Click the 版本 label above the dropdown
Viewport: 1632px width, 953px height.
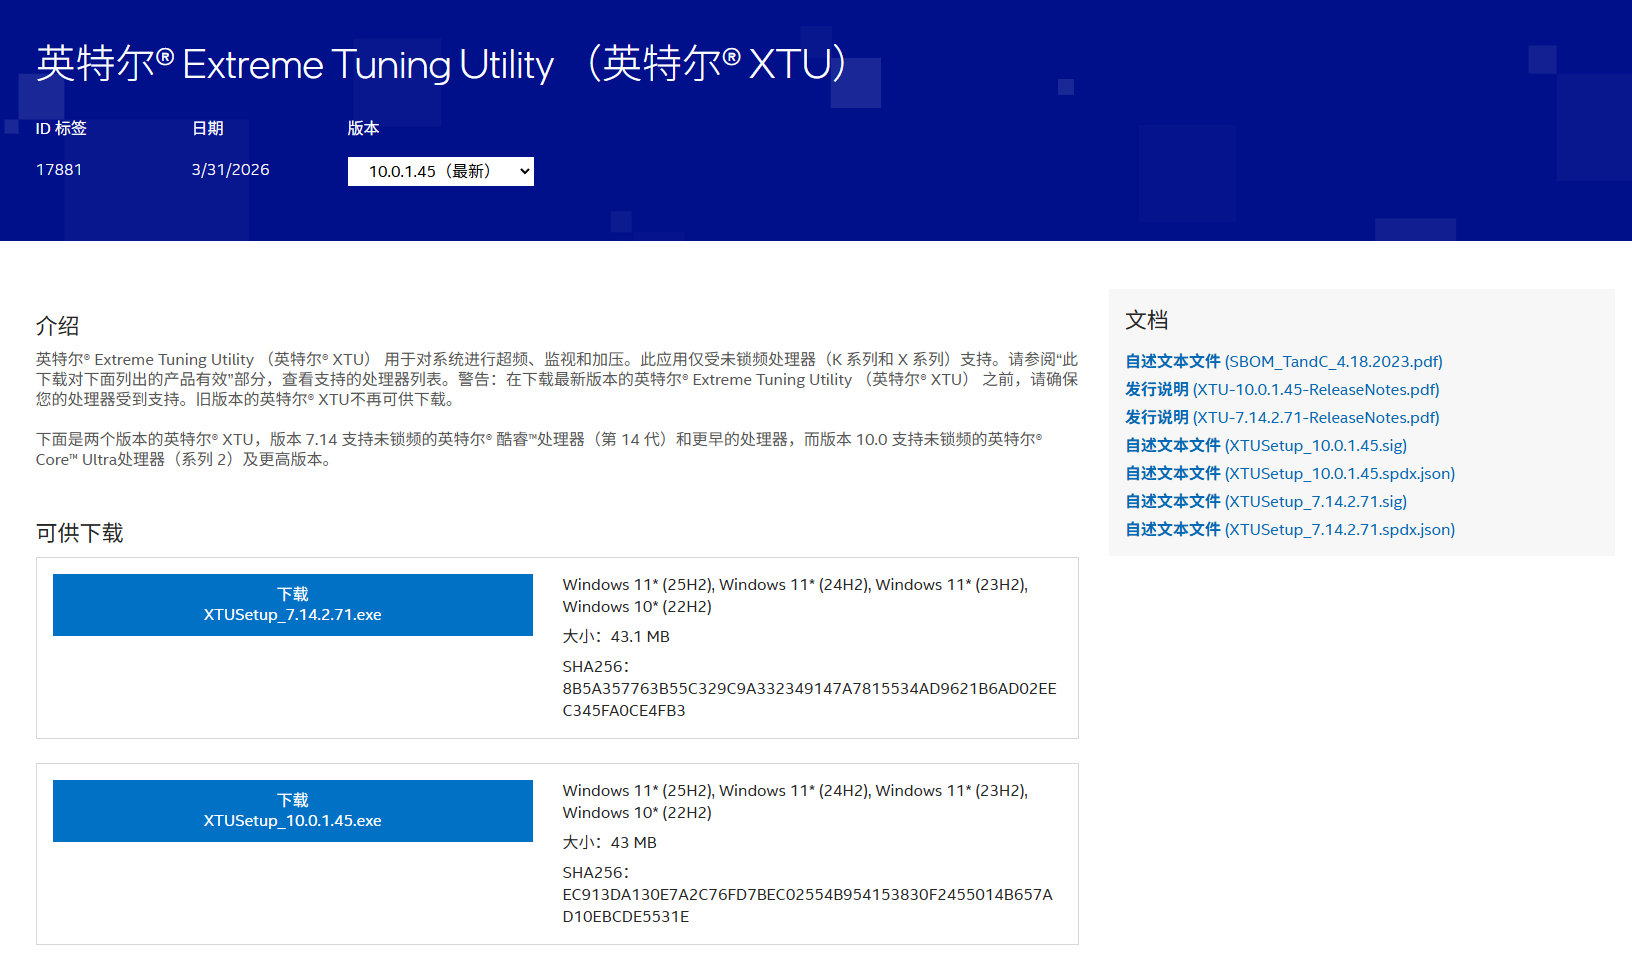[x=363, y=128]
